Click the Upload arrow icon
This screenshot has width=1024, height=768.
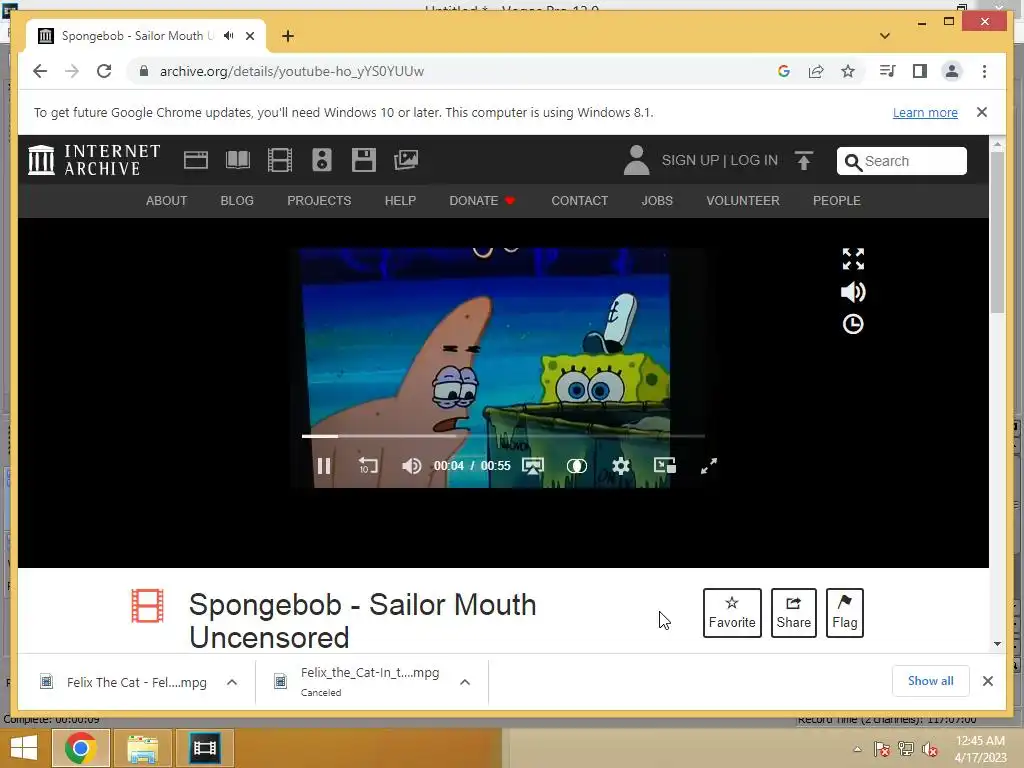point(804,161)
